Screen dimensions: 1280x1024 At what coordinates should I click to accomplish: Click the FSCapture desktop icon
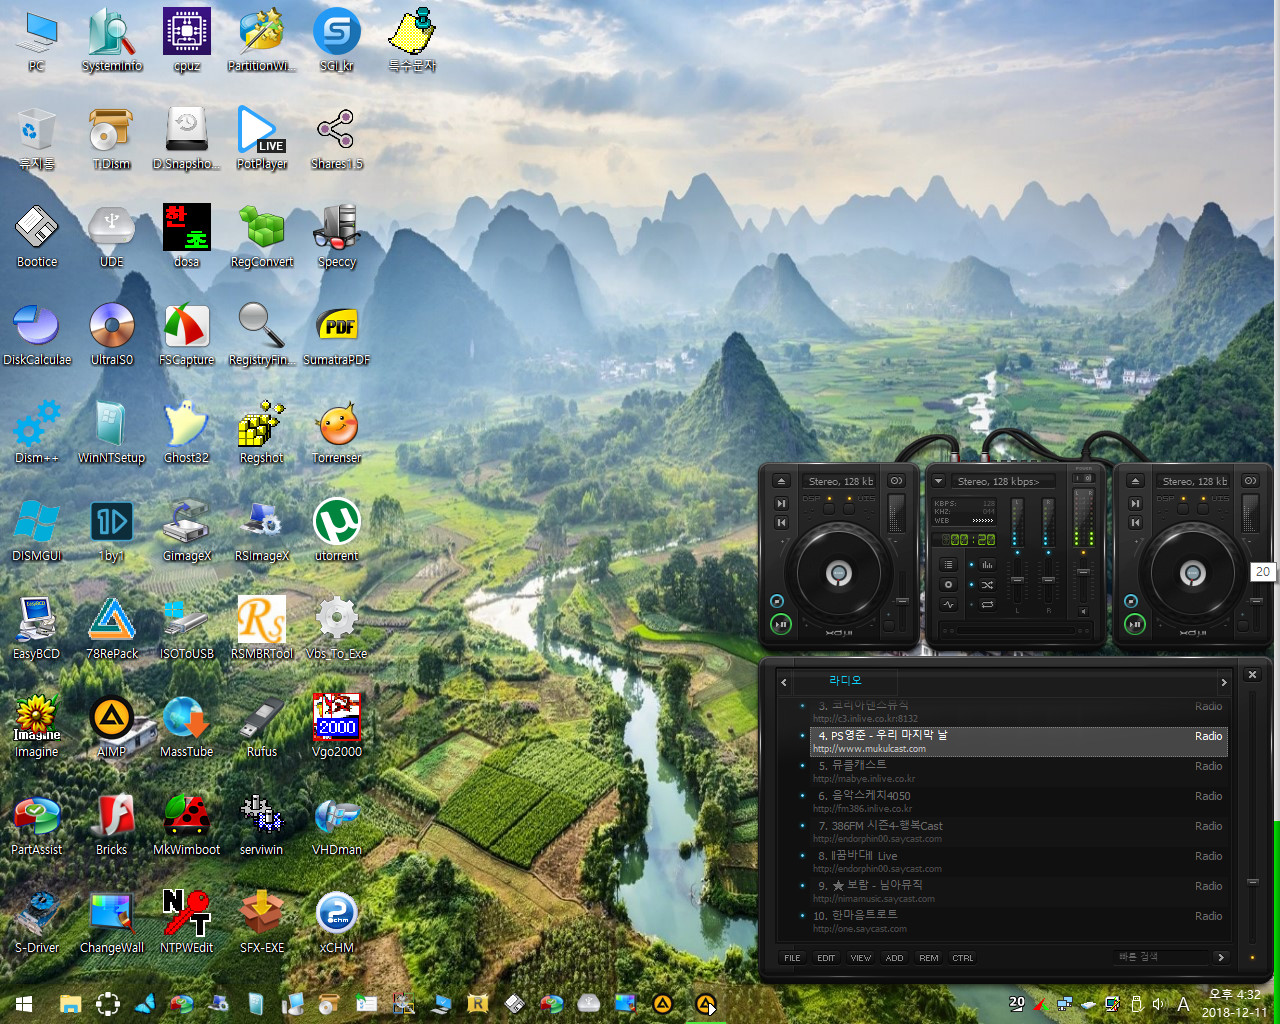186,335
